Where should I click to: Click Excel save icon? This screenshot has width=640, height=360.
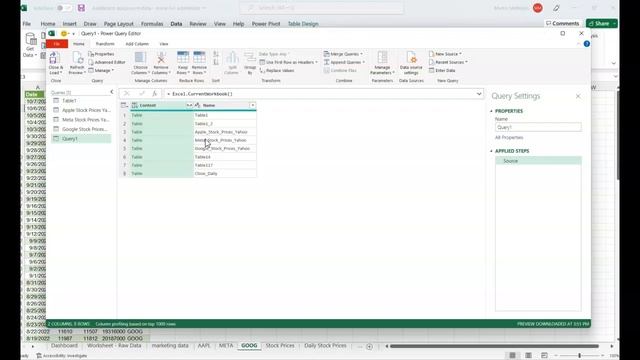click(81, 8)
